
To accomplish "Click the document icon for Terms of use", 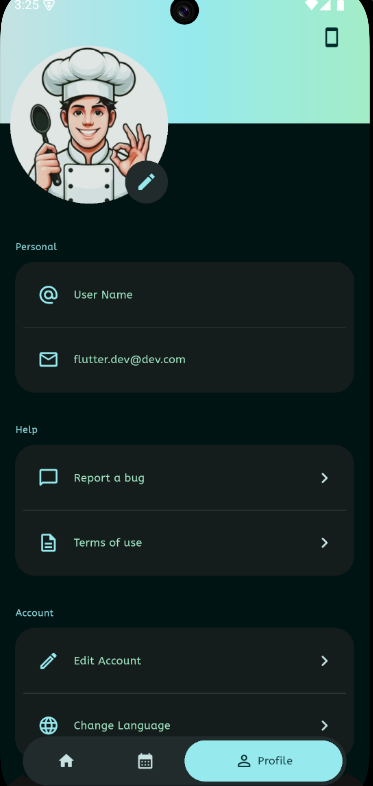I will point(49,543).
